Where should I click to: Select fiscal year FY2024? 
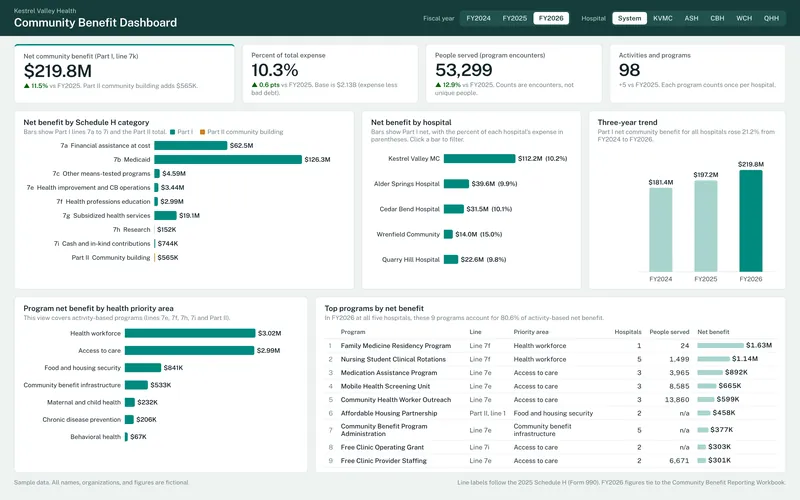478,18
